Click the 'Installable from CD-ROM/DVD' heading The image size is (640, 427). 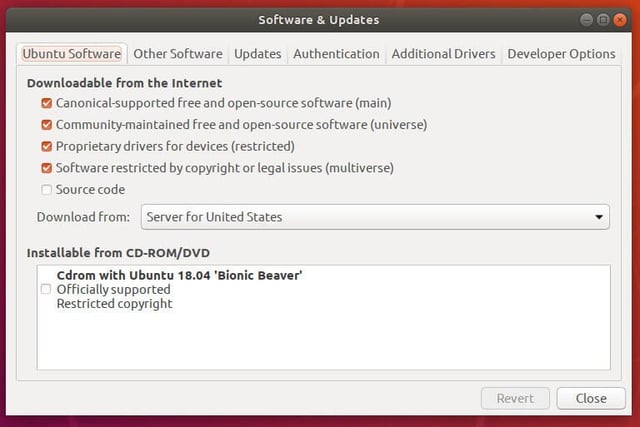[x=118, y=253]
